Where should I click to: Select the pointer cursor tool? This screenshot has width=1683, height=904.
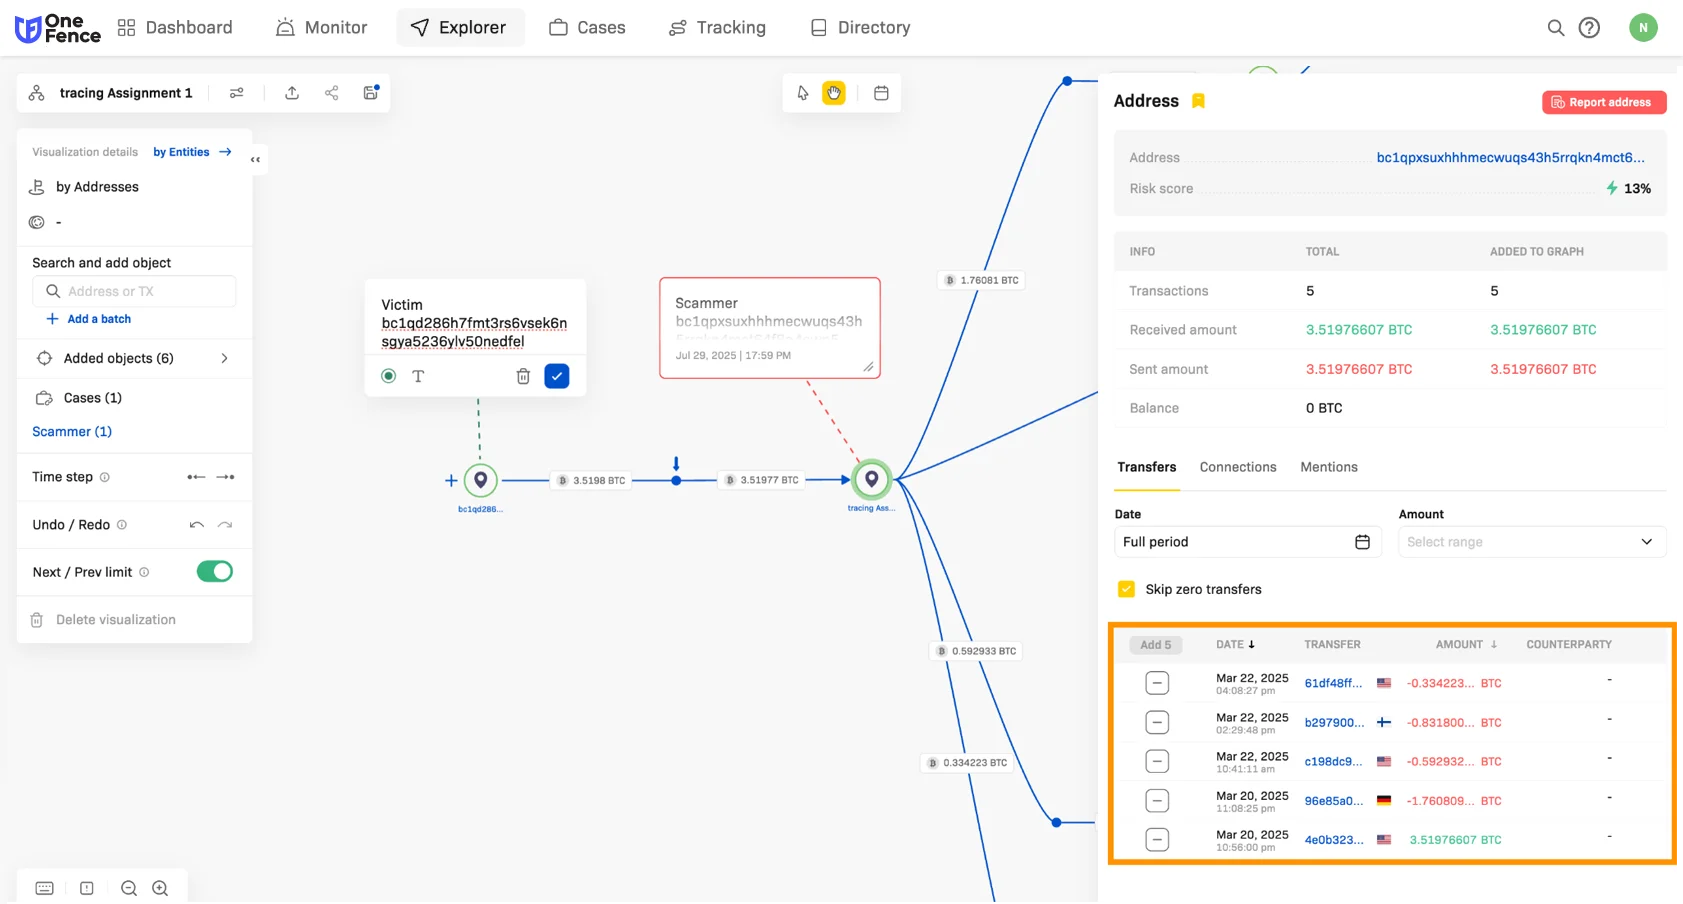point(803,93)
